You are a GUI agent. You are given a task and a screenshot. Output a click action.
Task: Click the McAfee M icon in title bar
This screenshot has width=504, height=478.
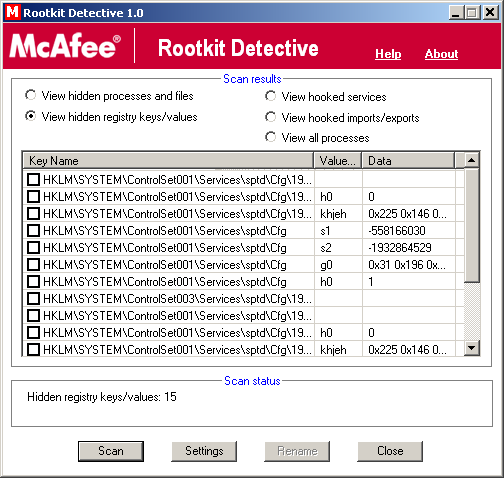coord(12,12)
